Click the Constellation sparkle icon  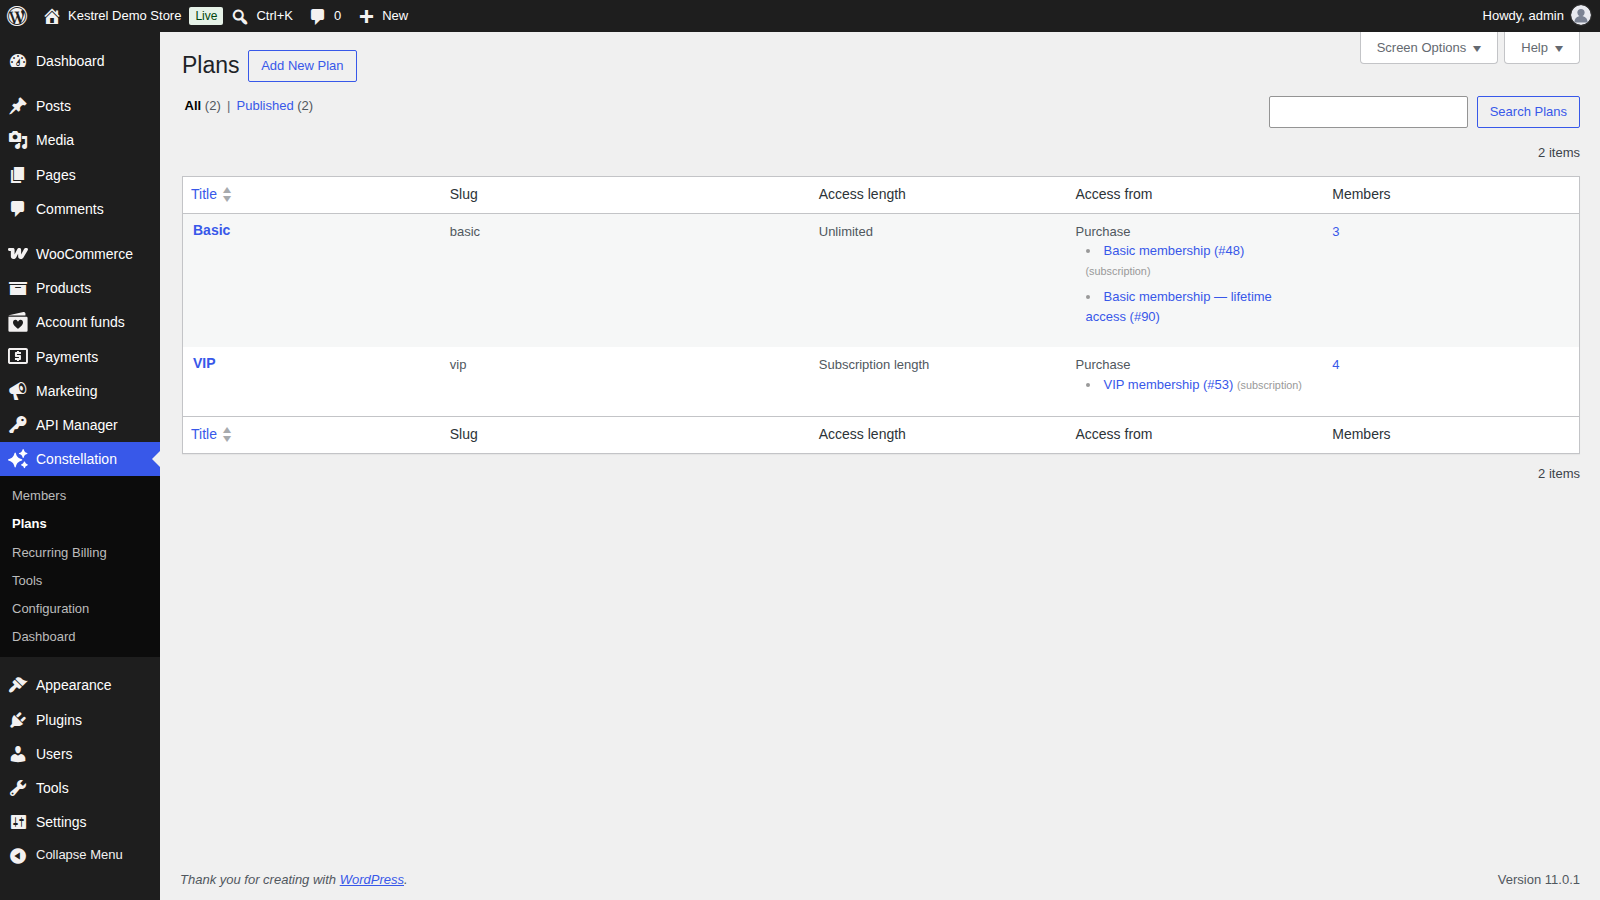[x=18, y=459]
